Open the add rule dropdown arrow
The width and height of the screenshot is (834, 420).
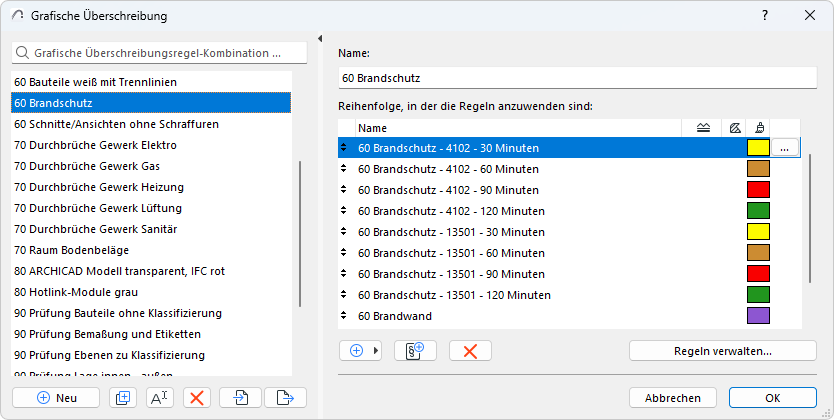click(x=377, y=350)
